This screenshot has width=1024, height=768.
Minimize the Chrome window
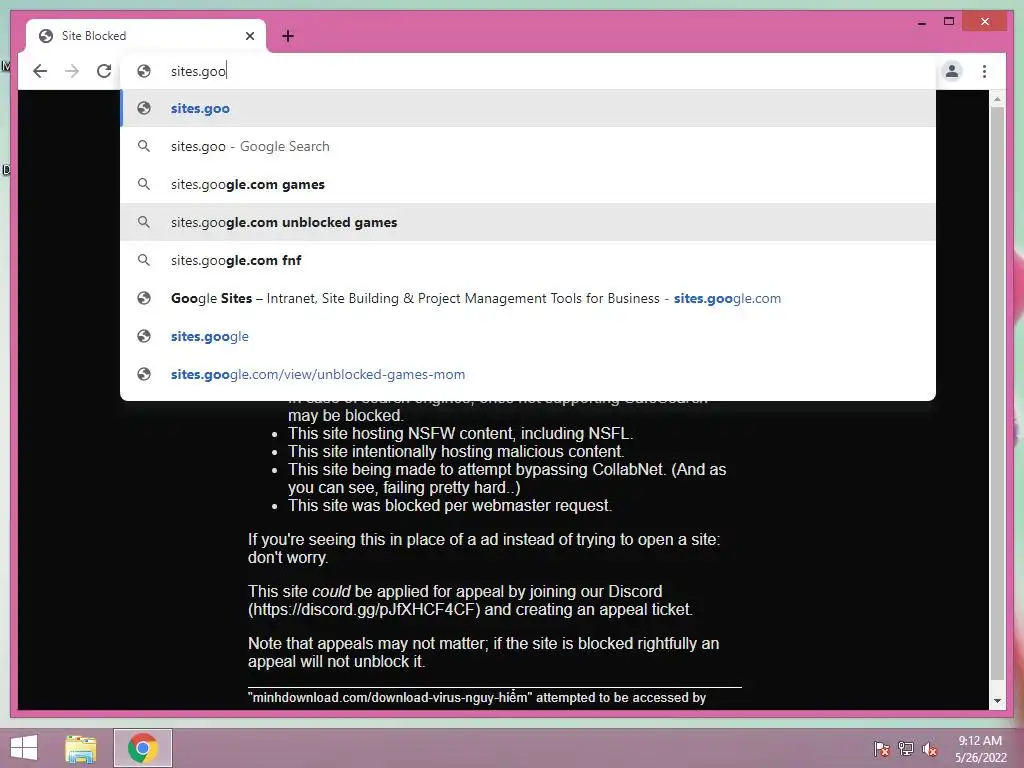921,22
